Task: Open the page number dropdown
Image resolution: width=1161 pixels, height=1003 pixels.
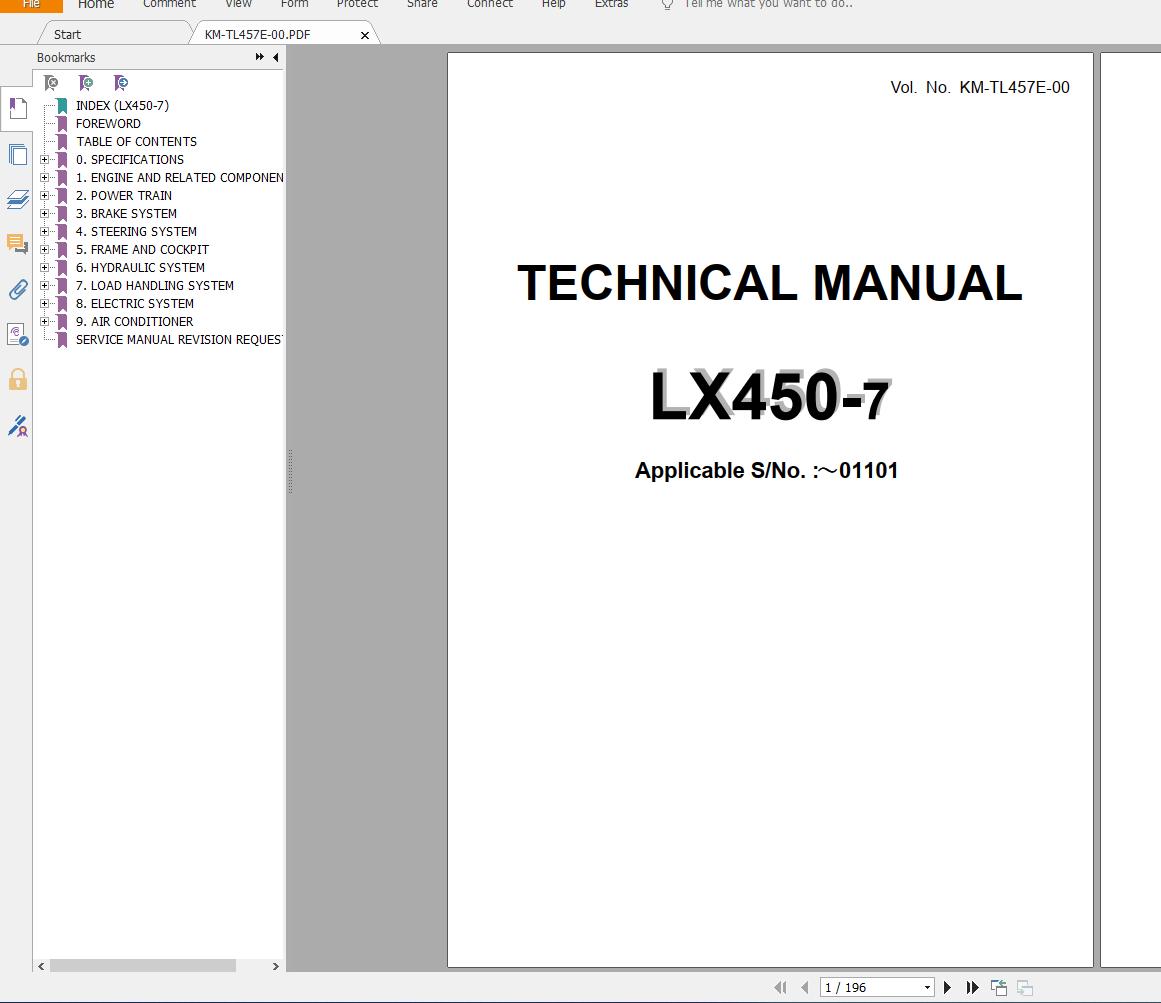Action: [927, 987]
